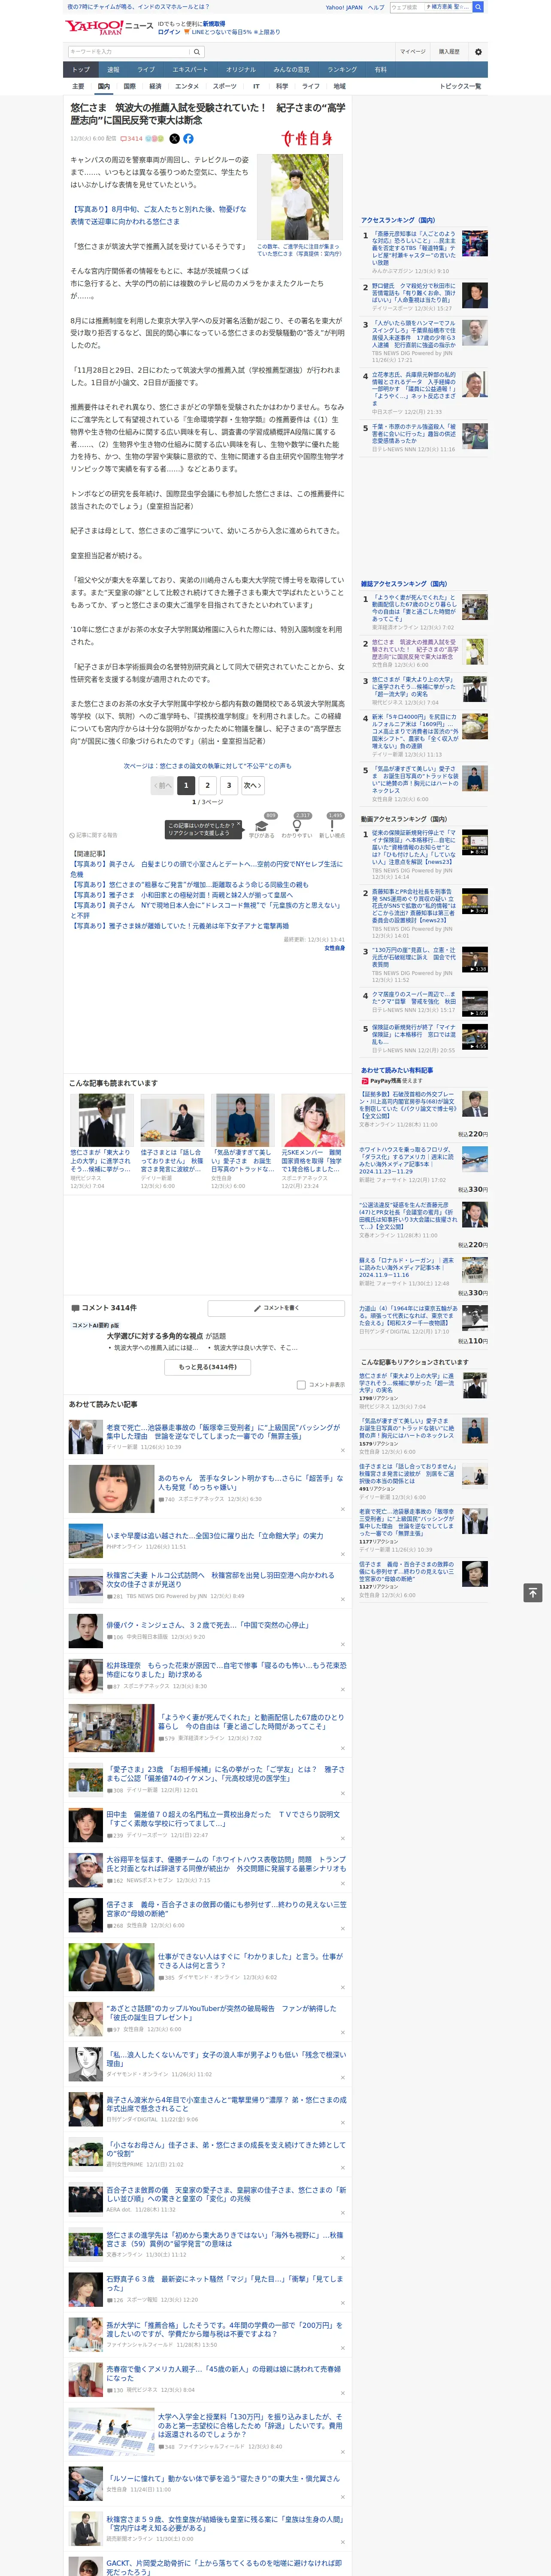
Task: Select the ランキング tab
Action: (x=342, y=70)
